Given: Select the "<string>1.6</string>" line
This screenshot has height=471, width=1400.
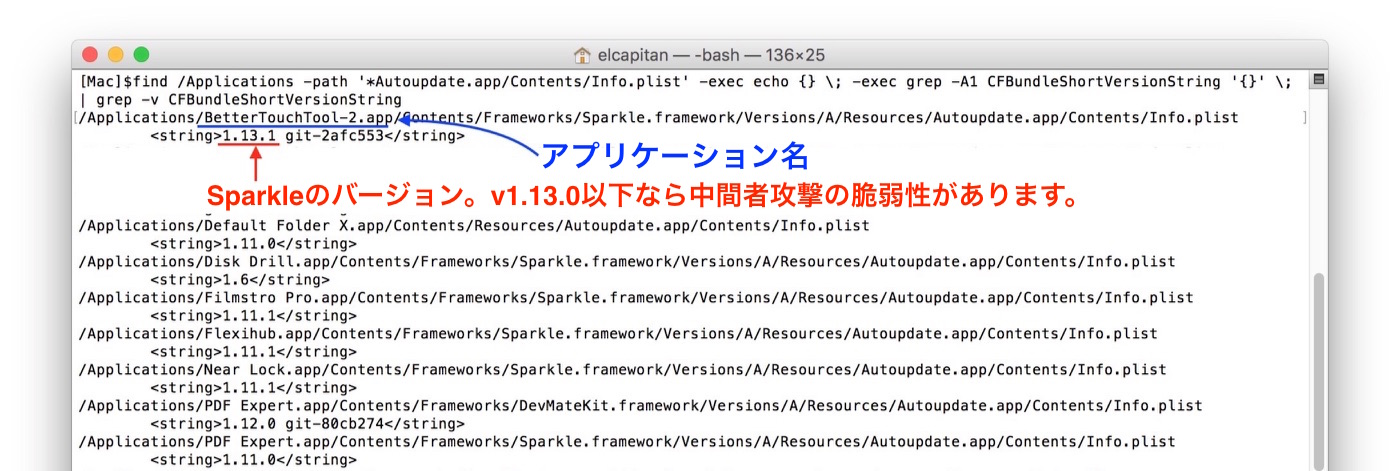Looking at the screenshot, I should pyautogui.click(x=240, y=280).
